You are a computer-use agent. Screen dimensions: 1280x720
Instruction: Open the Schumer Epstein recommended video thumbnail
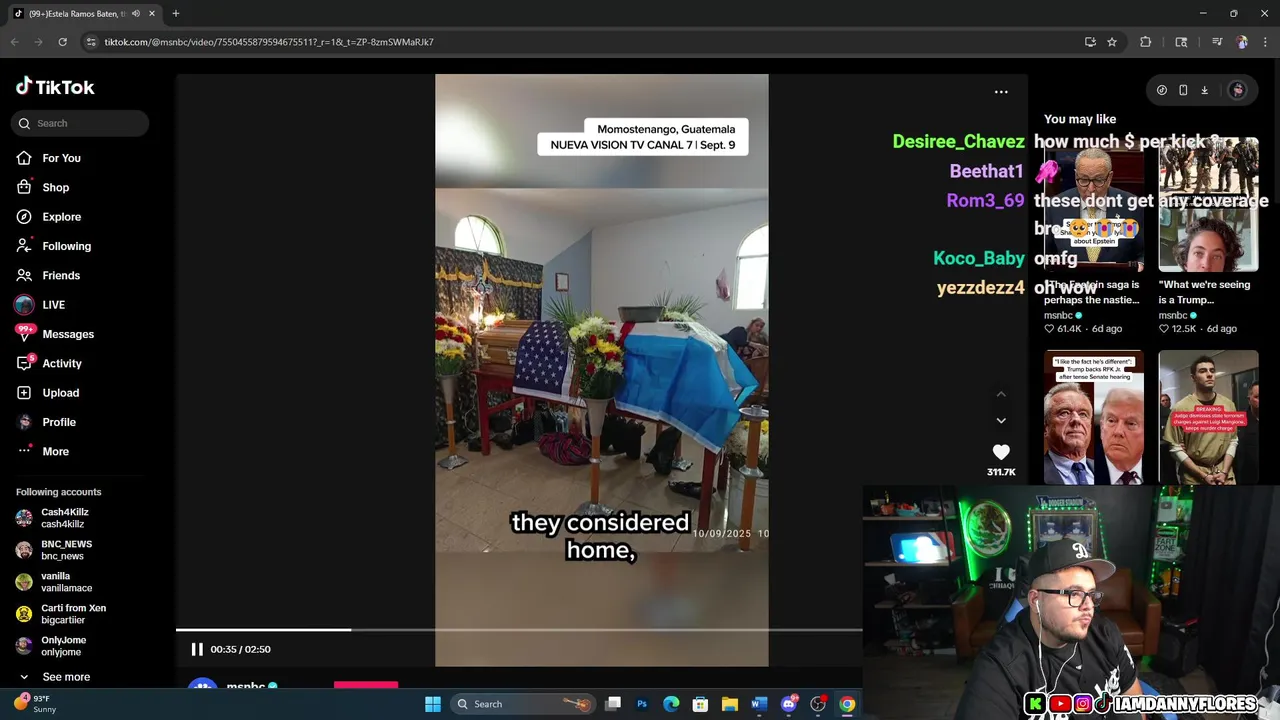(x=1094, y=205)
